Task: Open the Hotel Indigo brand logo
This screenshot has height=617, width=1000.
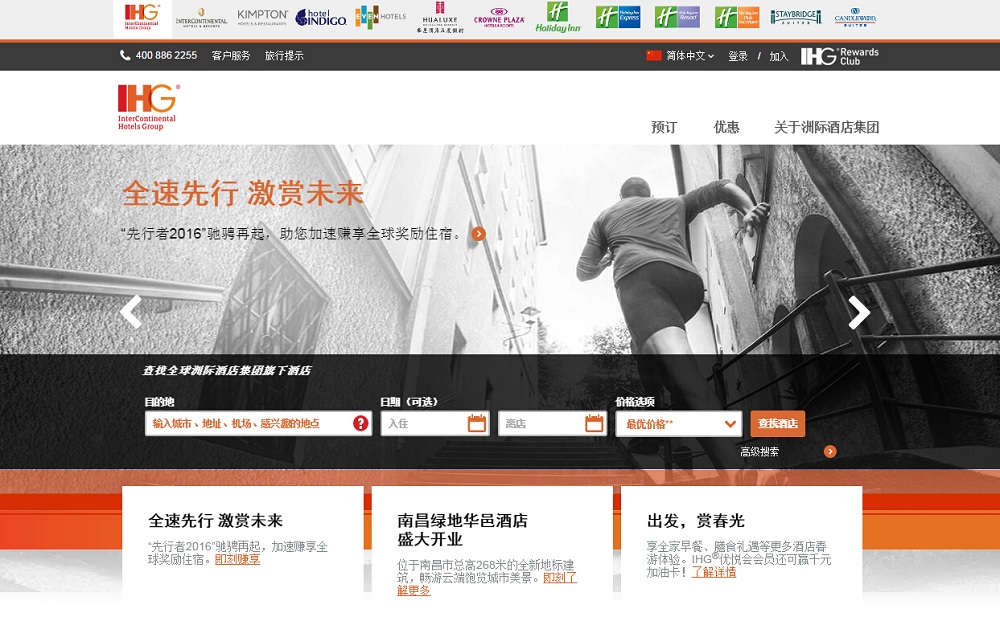Action: tap(321, 17)
